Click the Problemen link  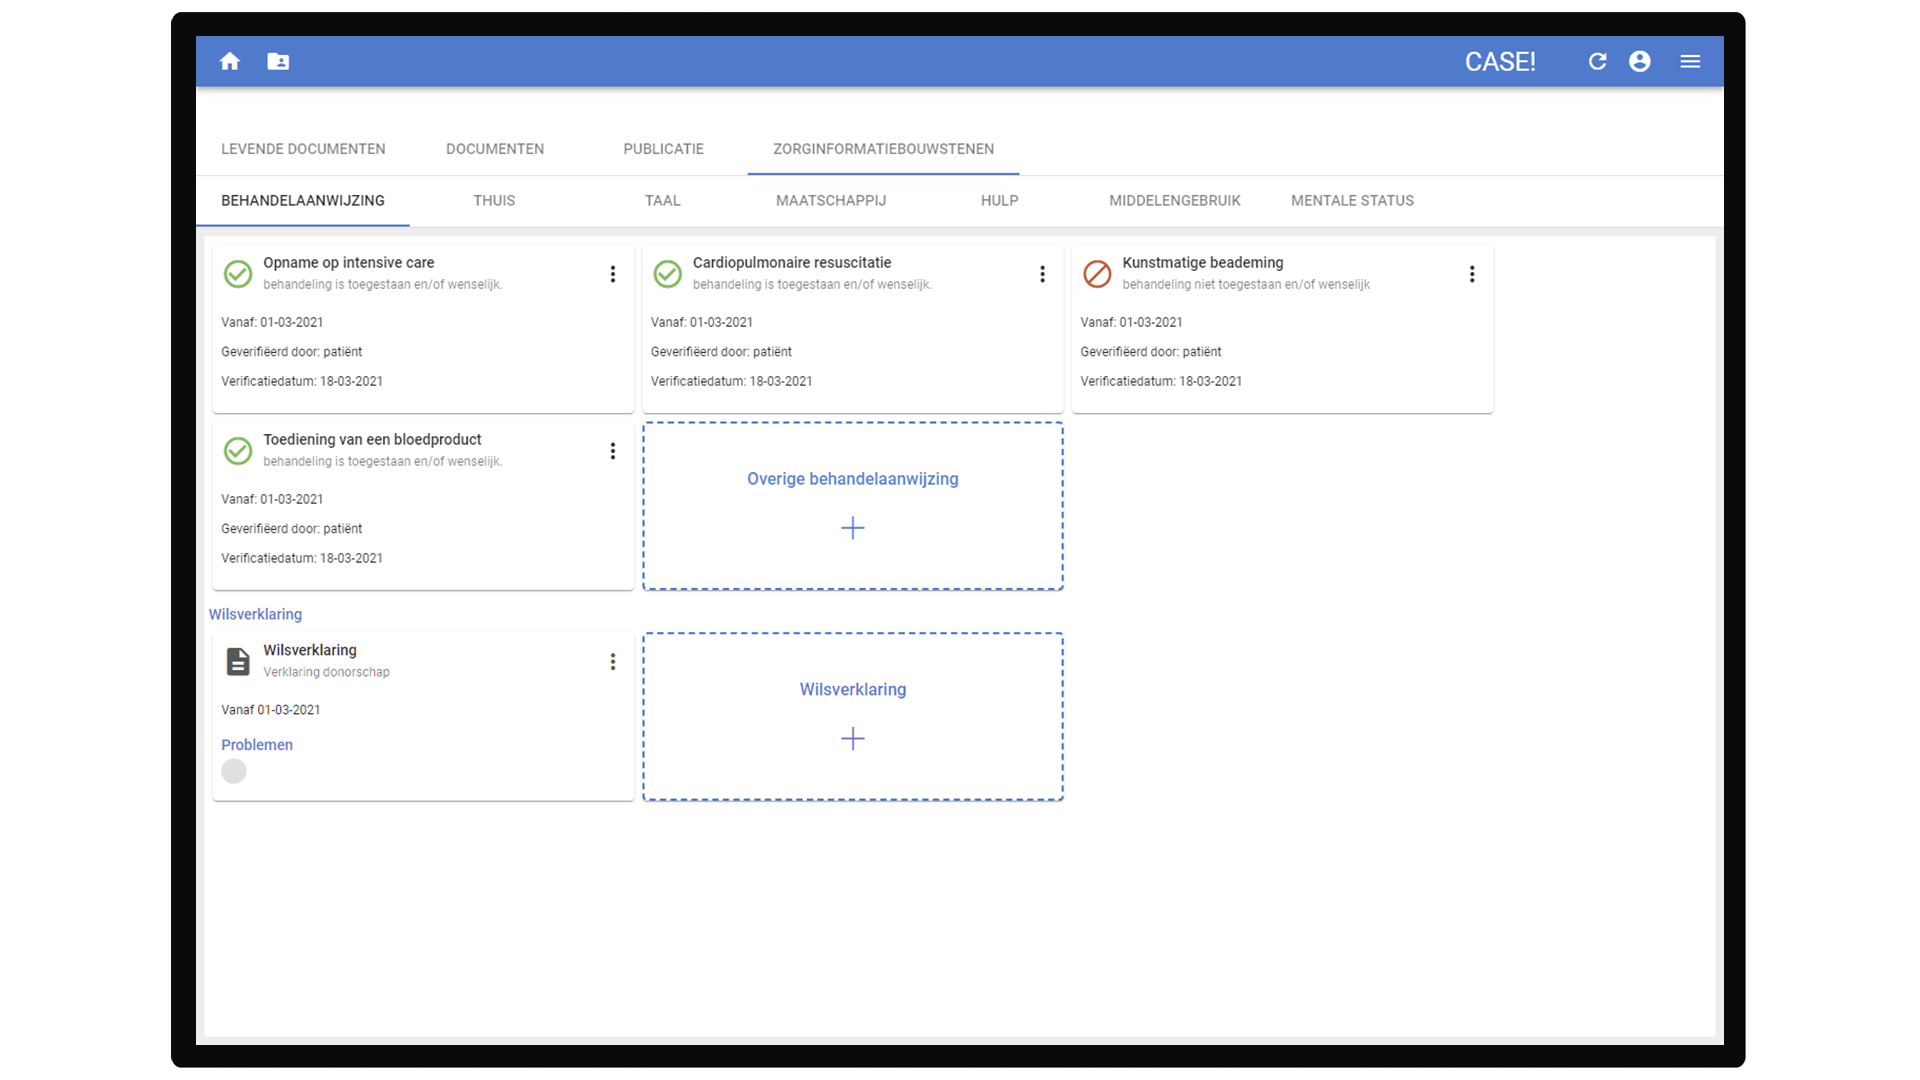[x=257, y=745]
